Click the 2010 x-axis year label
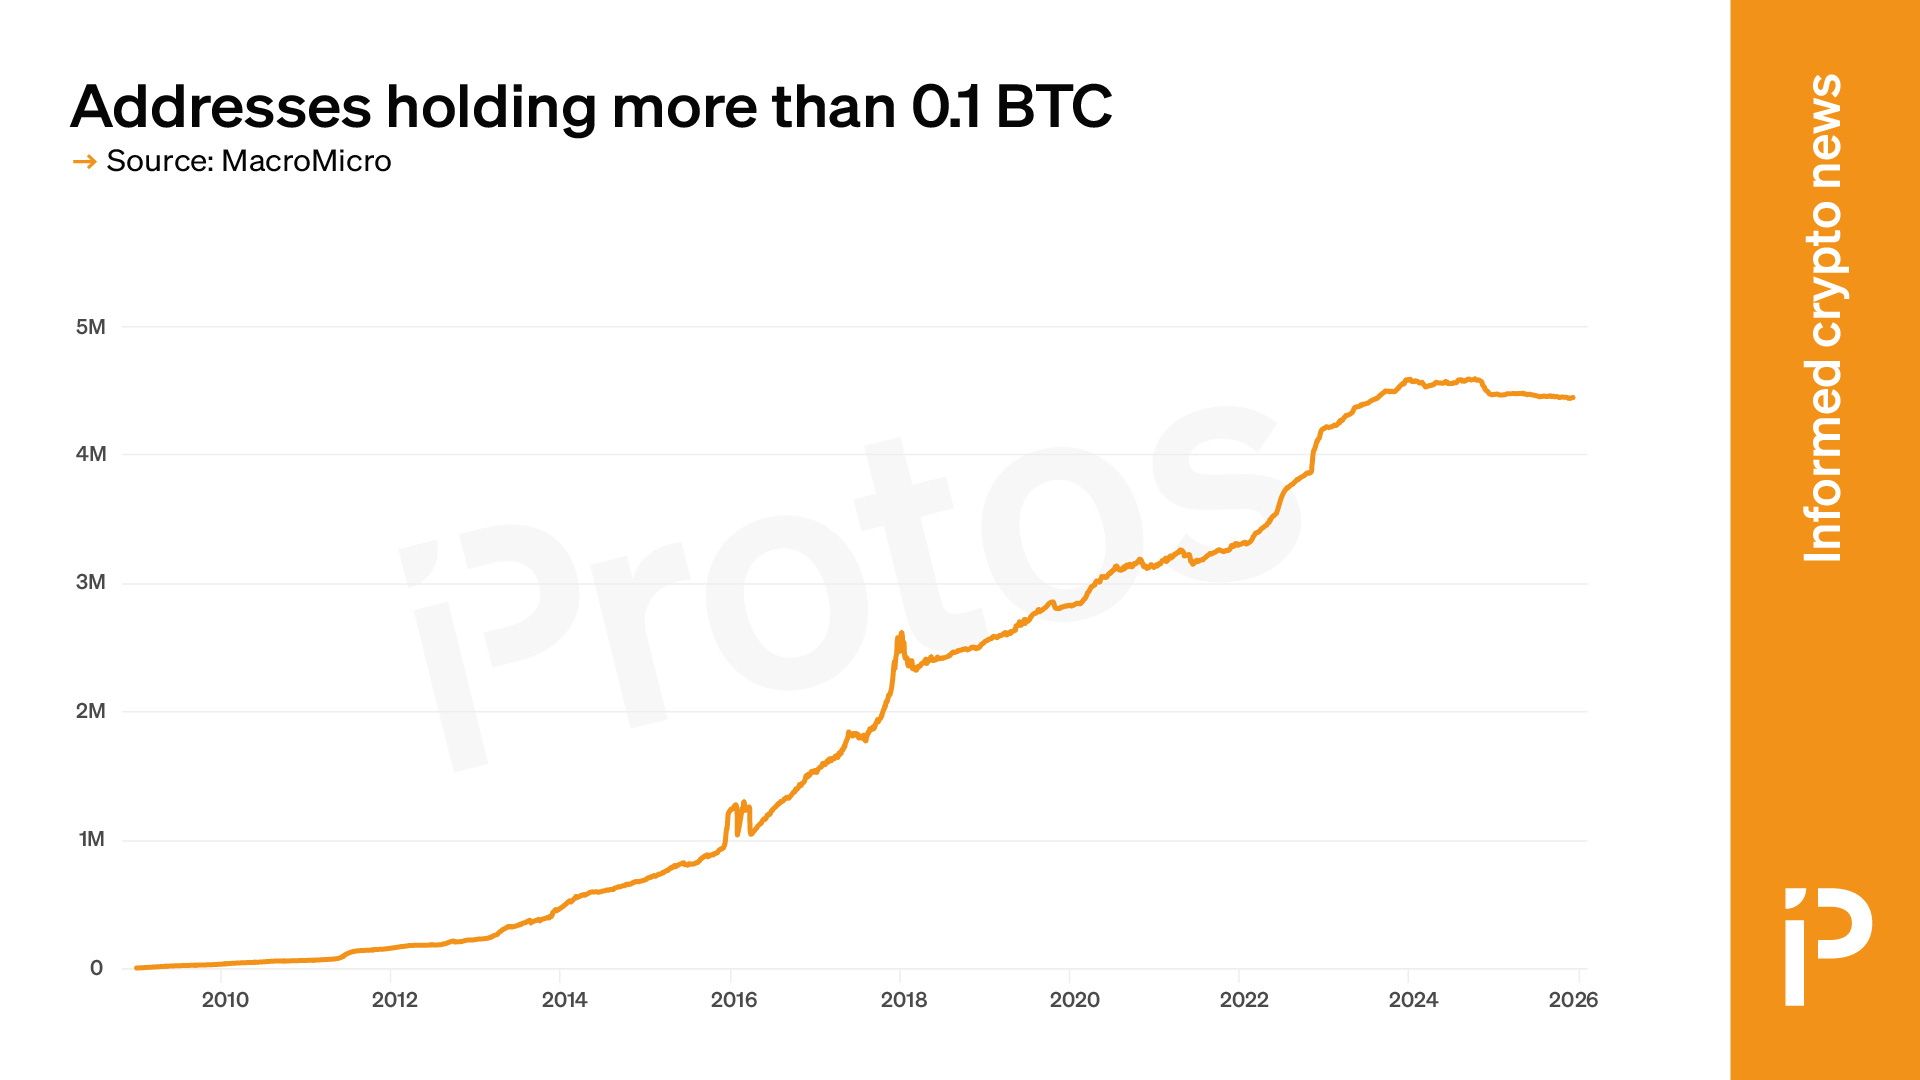The image size is (1920, 1080). [225, 1000]
